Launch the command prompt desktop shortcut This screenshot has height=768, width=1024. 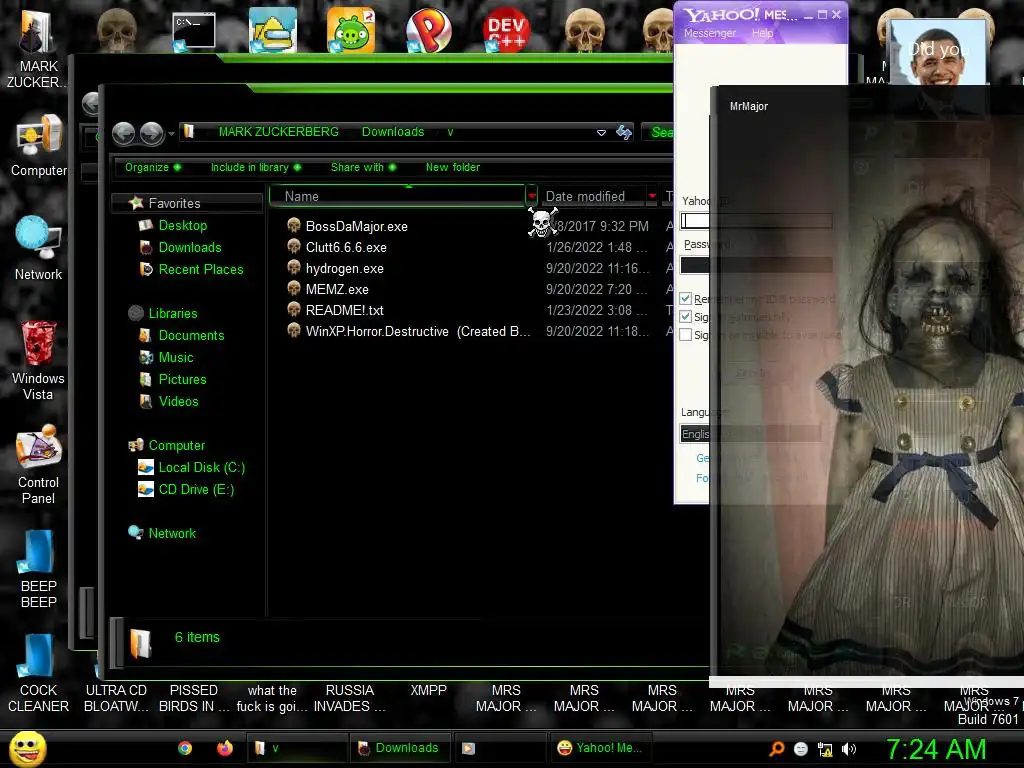194,32
